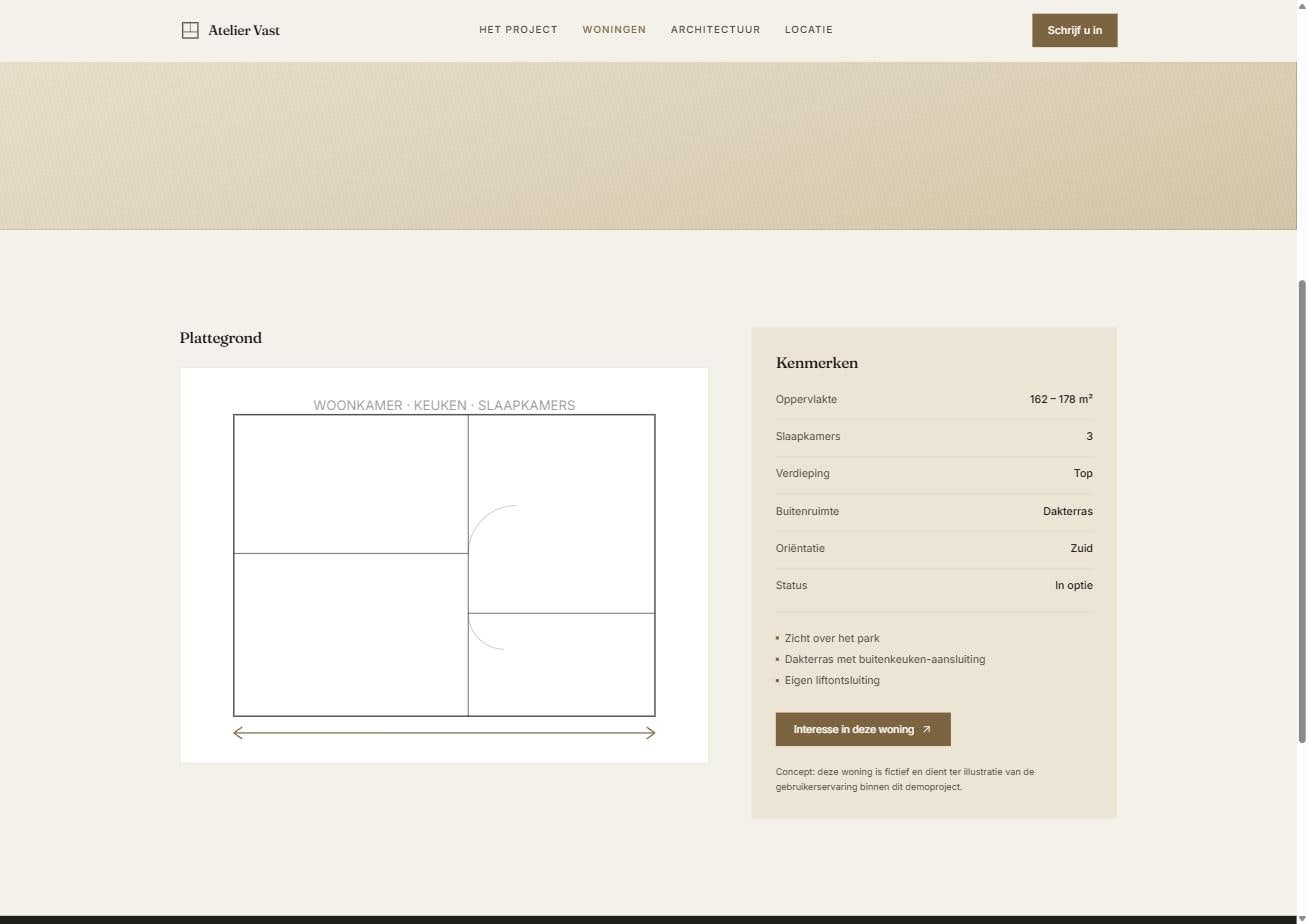Click the floor plan label 'WOONKAMER · KEUKEN · SLAAPKAMERS'
The image size is (1308, 924).
[x=444, y=405]
